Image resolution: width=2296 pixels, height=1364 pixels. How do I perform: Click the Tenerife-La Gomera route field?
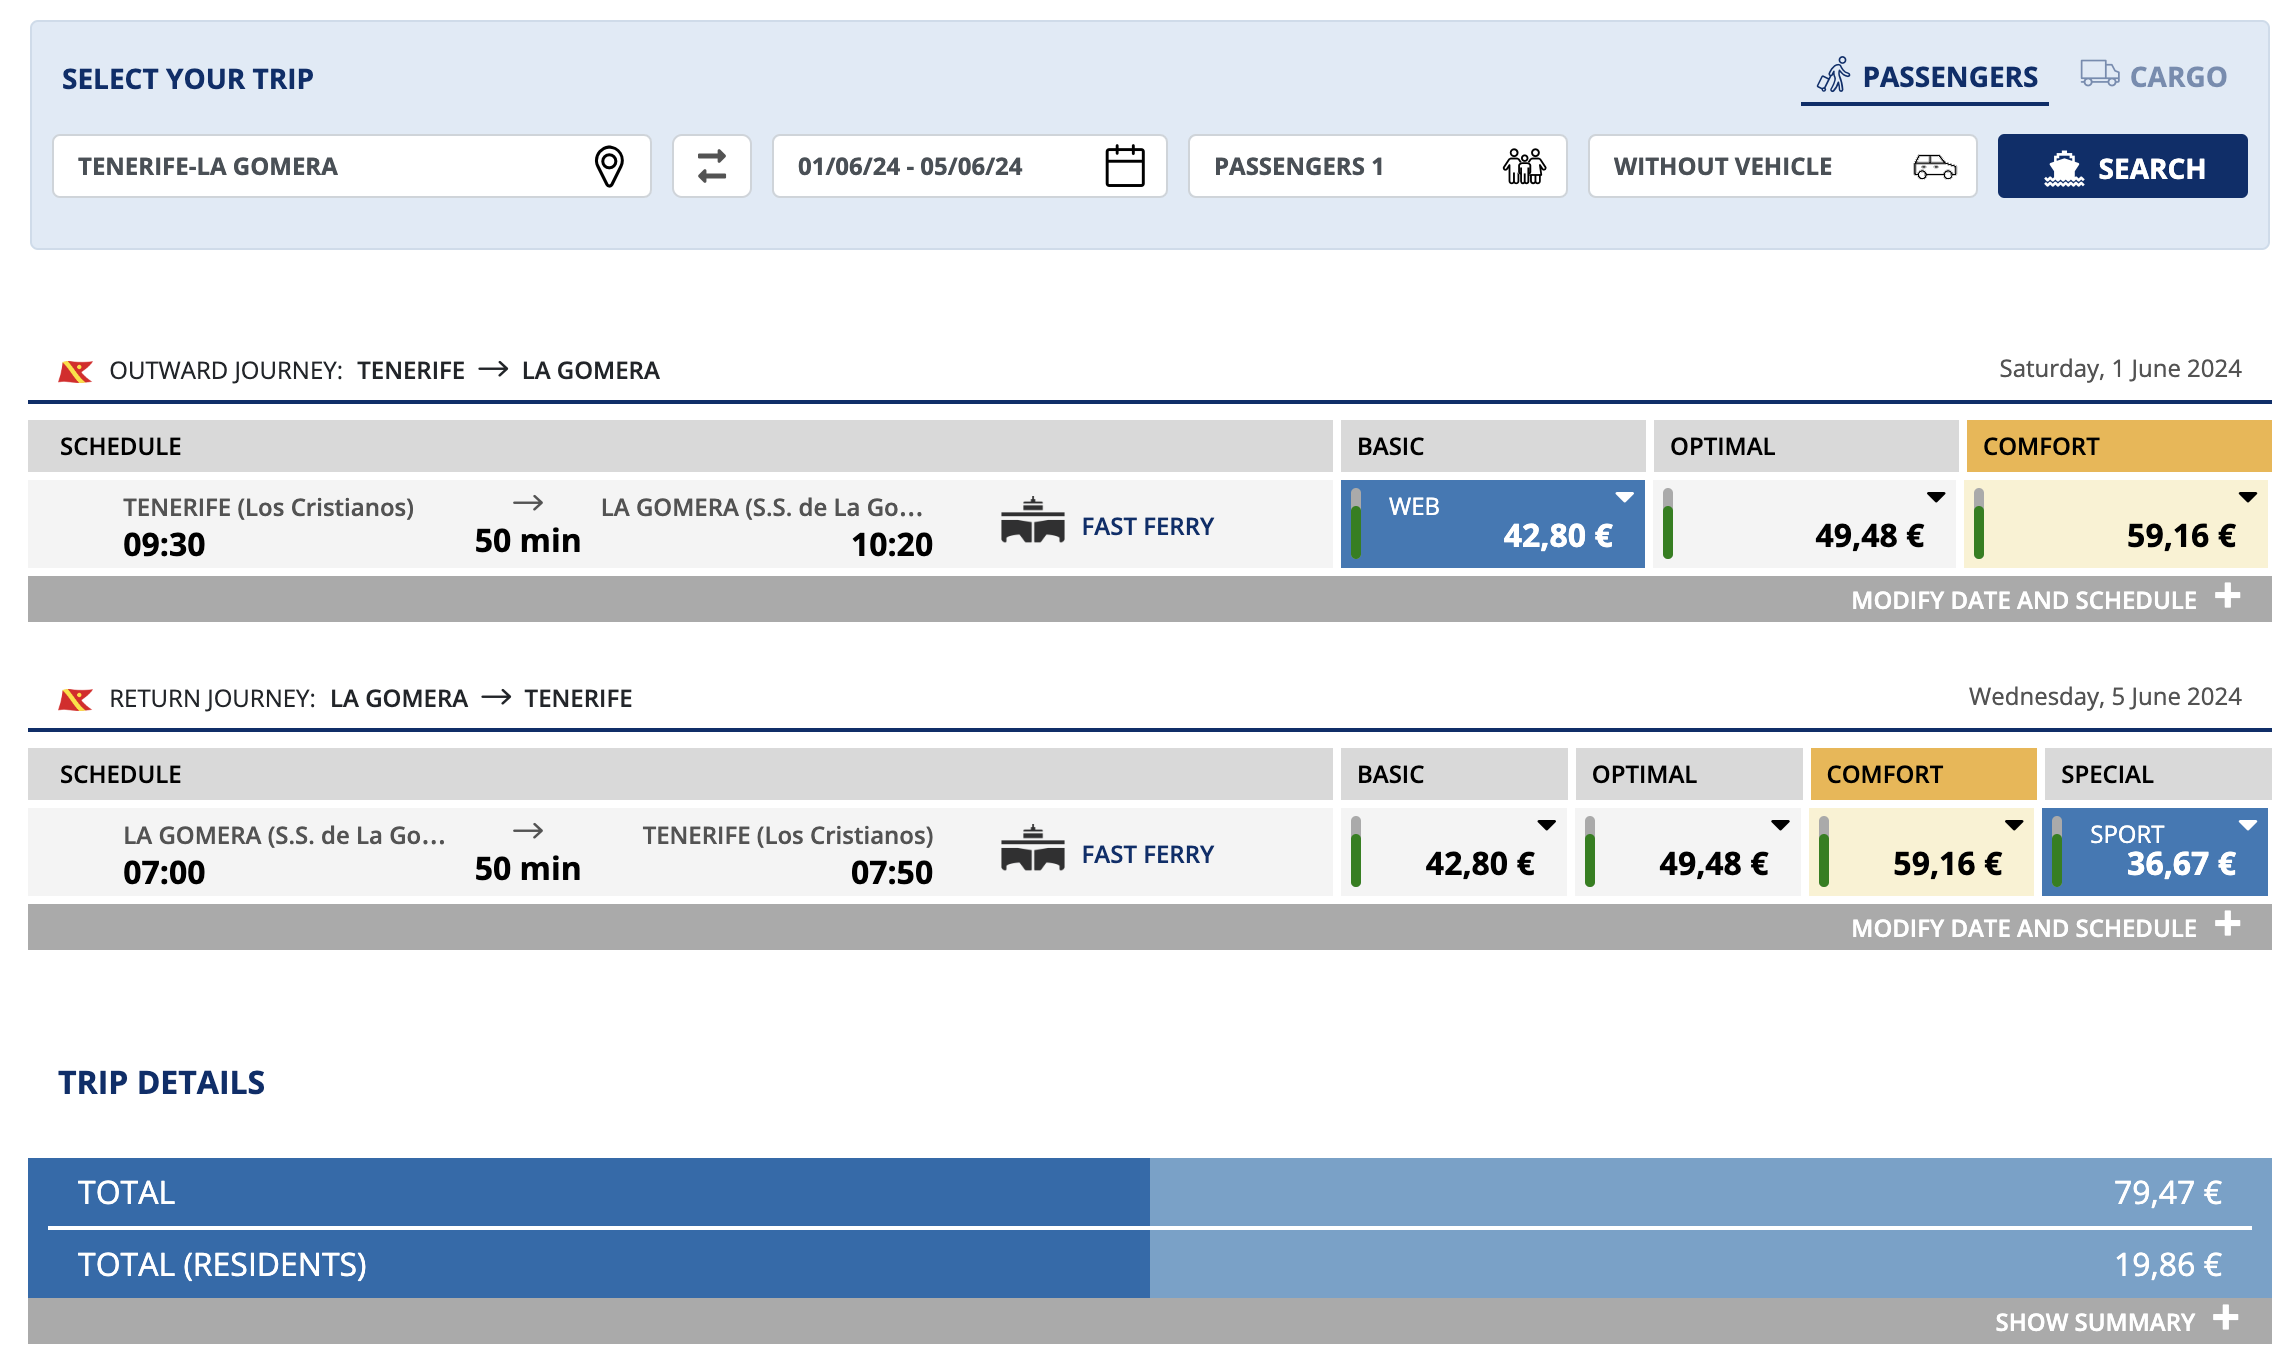point(352,166)
